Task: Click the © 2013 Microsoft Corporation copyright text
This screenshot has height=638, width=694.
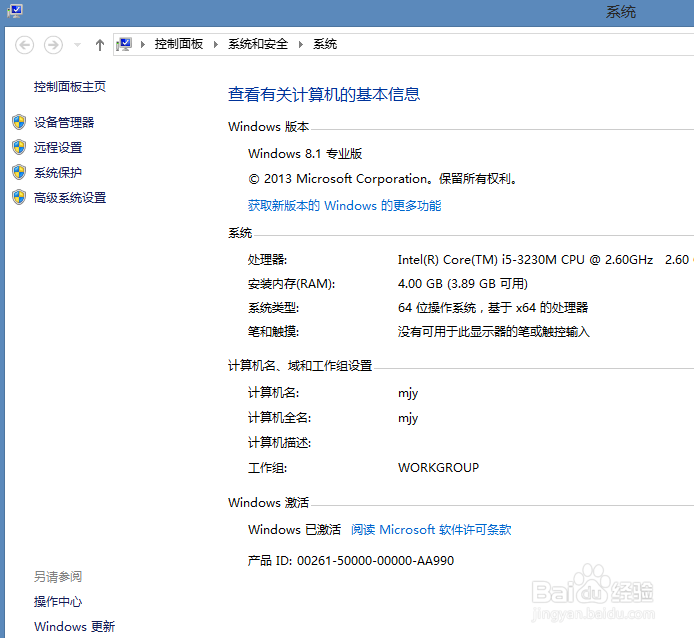Action: [x=382, y=179]
